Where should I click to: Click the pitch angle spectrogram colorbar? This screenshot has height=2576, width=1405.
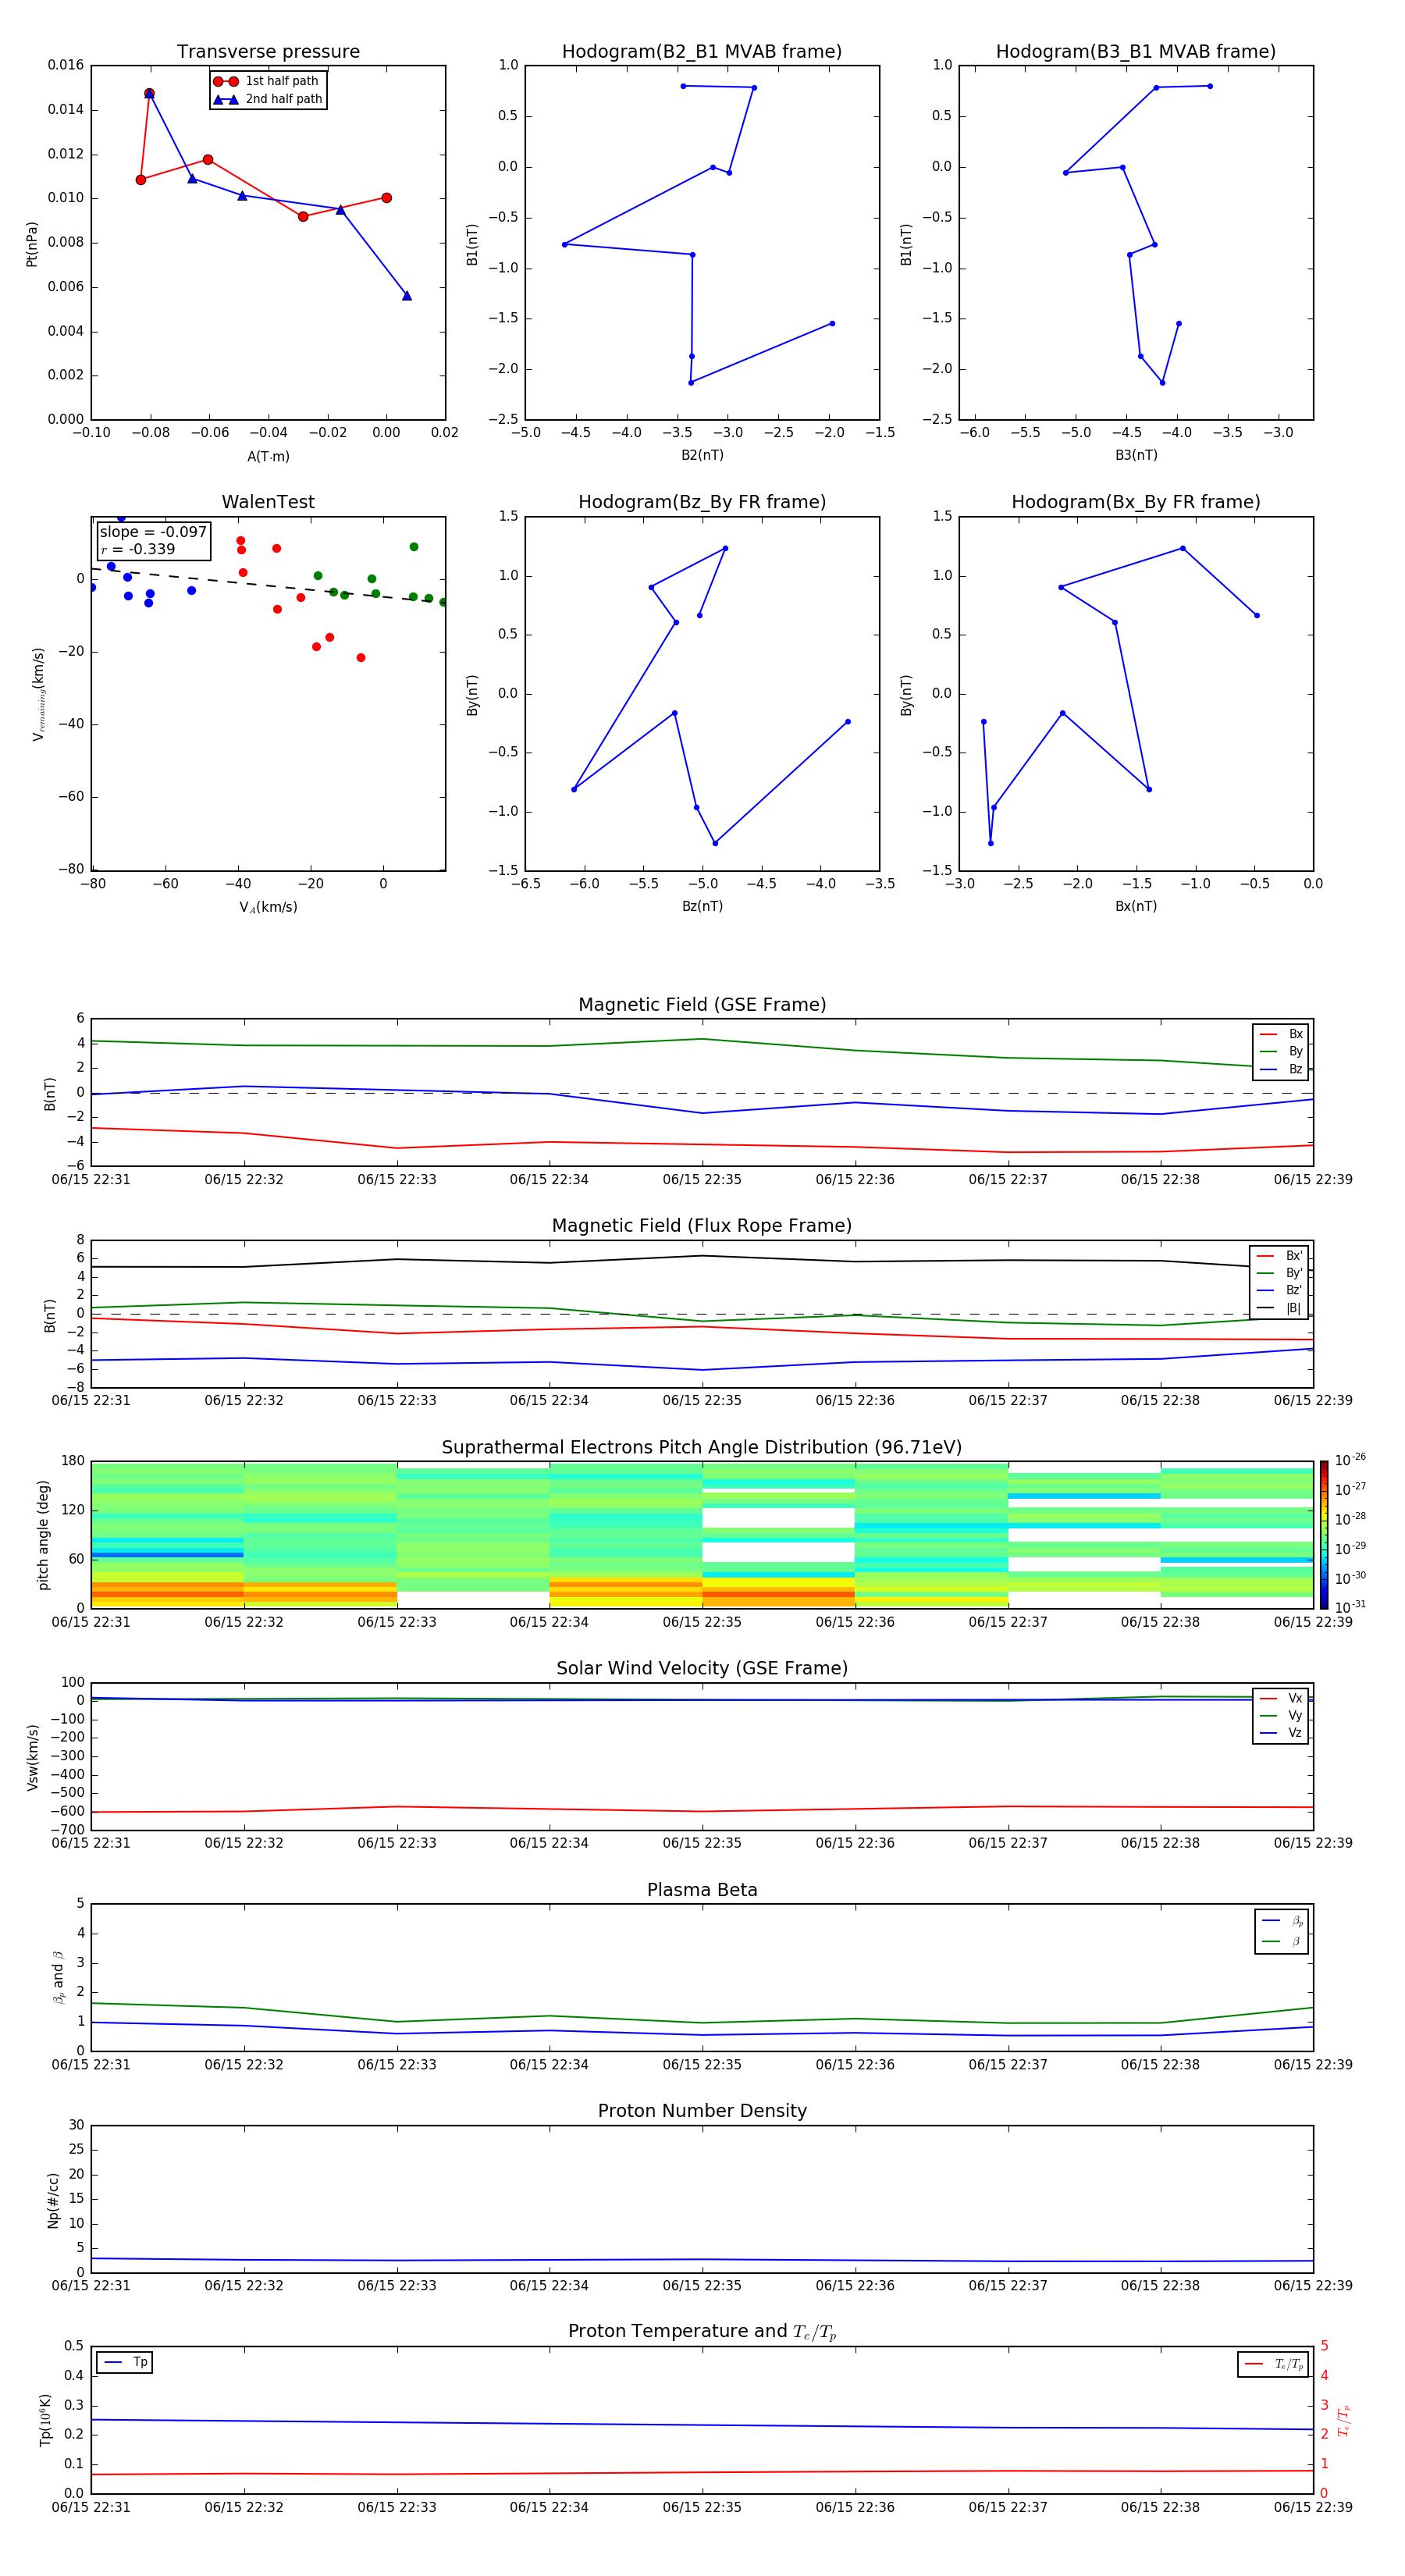[x=1324, y=1535]
